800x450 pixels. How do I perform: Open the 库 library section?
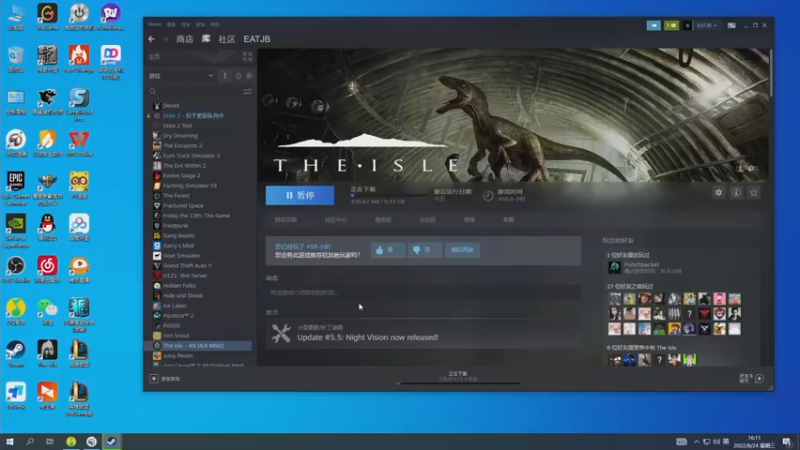coord(206,39)
